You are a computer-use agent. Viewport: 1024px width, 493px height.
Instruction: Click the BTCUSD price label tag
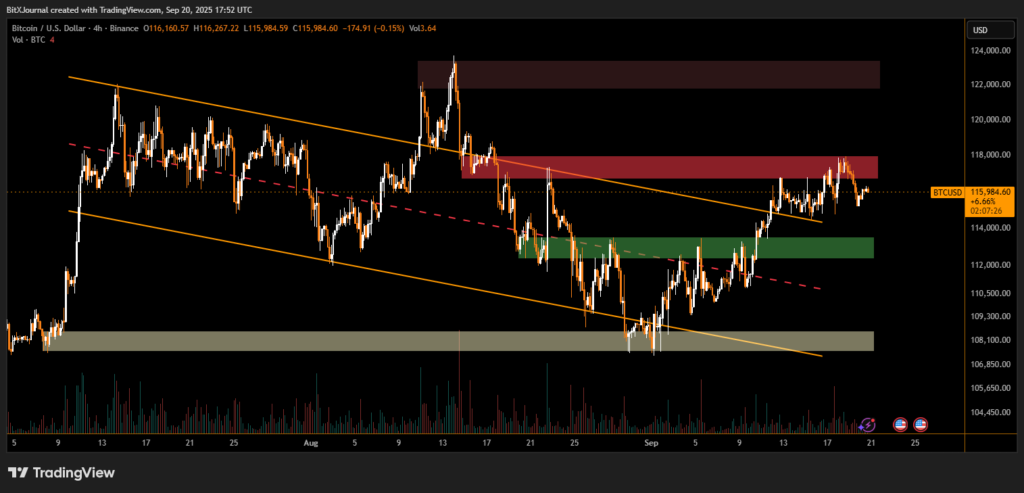(x=945, y=191)
